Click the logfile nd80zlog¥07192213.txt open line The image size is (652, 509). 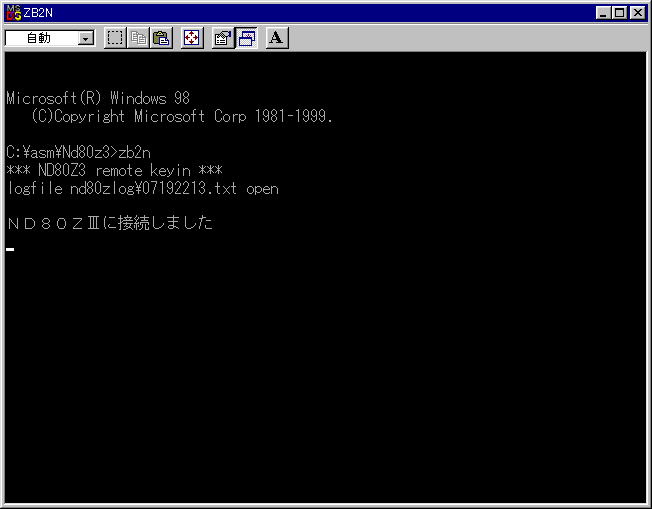coord(143,189)
